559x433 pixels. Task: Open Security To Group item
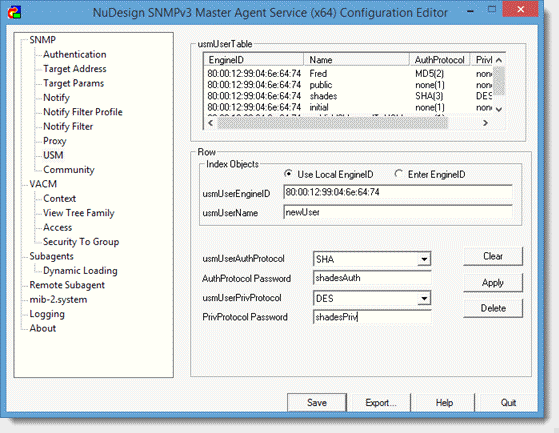[81, 242]
